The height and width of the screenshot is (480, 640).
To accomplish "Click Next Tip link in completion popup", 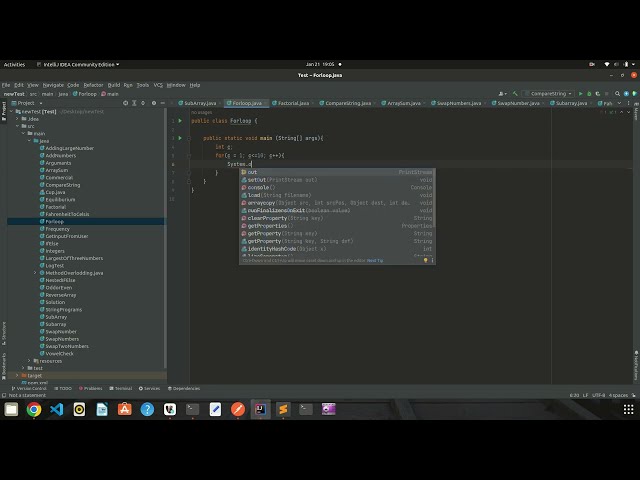I will pyautogui.click(x=375, y=260).
